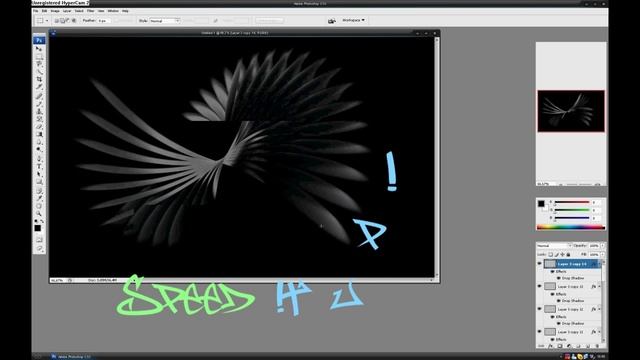Image resolution: width=640 pixels, height=360 pixels.
Task: Select the Dodge tool
Action: point(39,150)
